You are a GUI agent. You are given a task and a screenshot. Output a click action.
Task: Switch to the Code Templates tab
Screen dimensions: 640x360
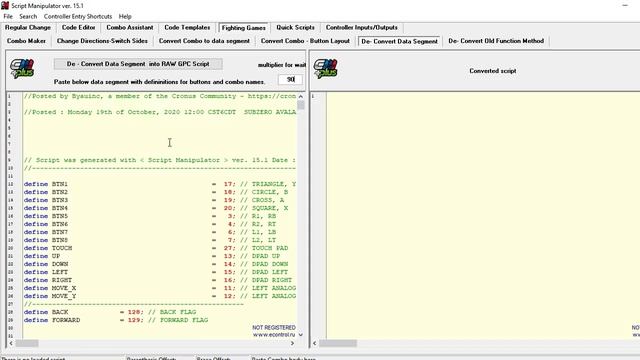pos(187,27)
